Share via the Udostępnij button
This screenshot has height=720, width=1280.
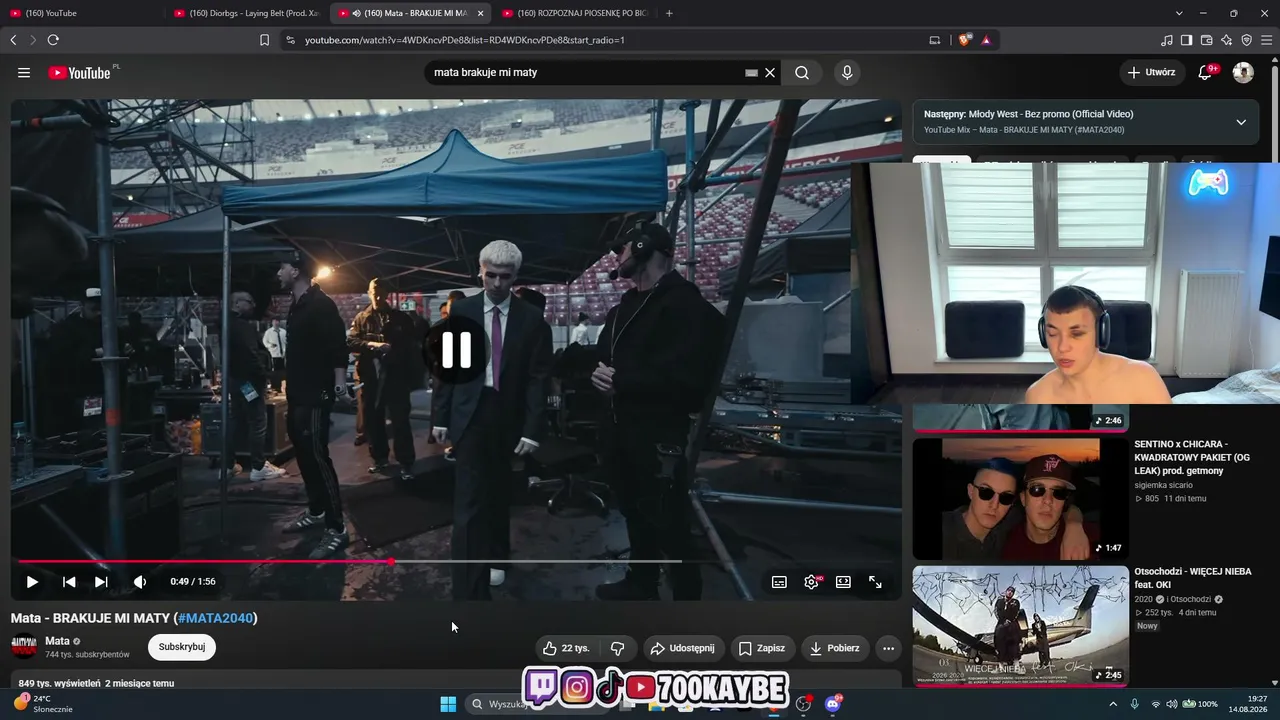pos(684,648)
